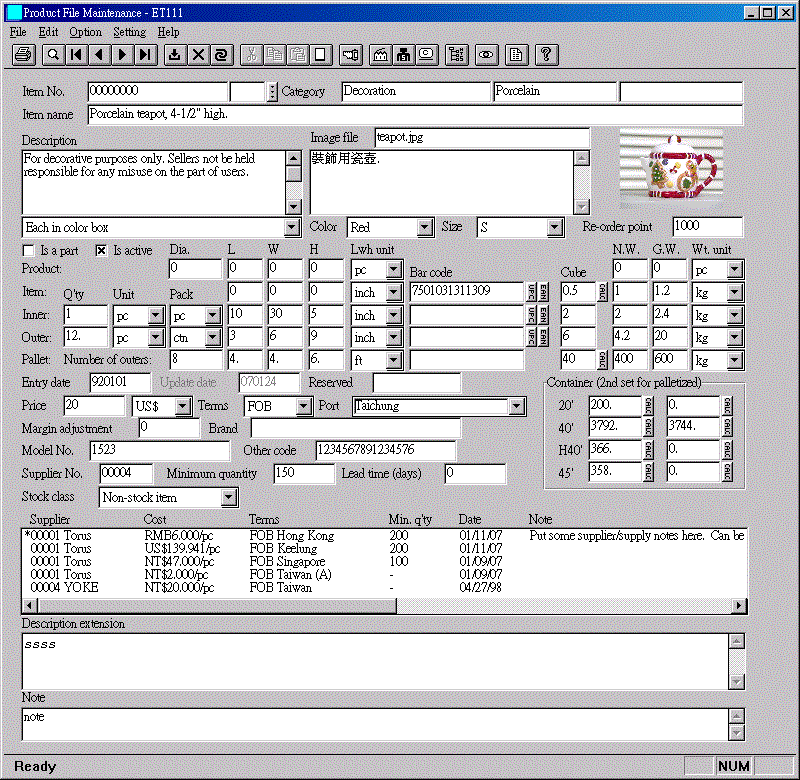The image size is (800, 780).
Task: Click the pointing-hand toolbar icon
Action: pyautogui.click(x=351, y=55)
